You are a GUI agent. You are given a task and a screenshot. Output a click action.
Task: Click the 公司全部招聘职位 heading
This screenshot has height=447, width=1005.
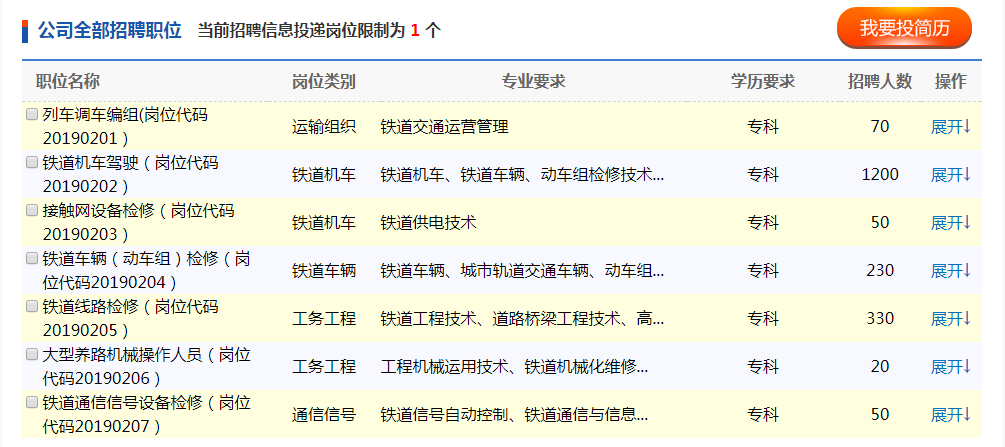110,30
